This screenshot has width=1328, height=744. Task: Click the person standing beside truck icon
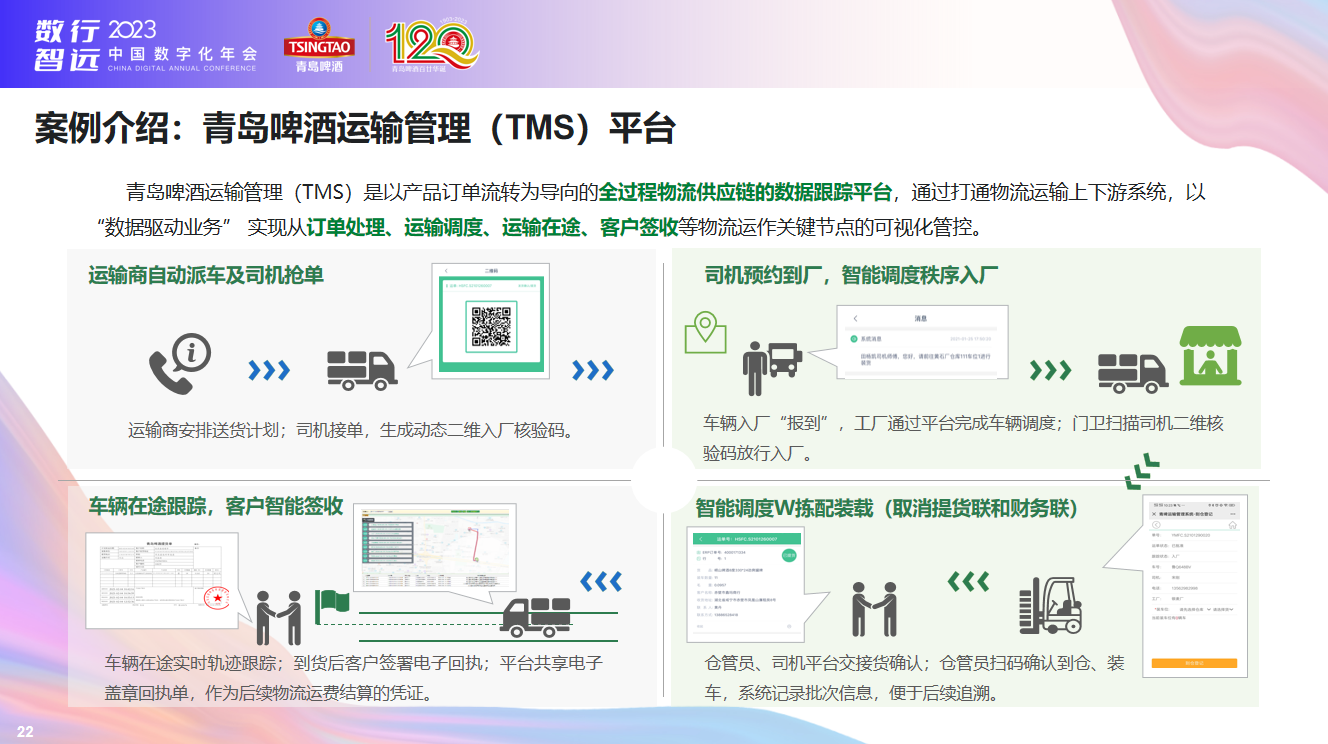pyautogui.click(x=772, y=368)
